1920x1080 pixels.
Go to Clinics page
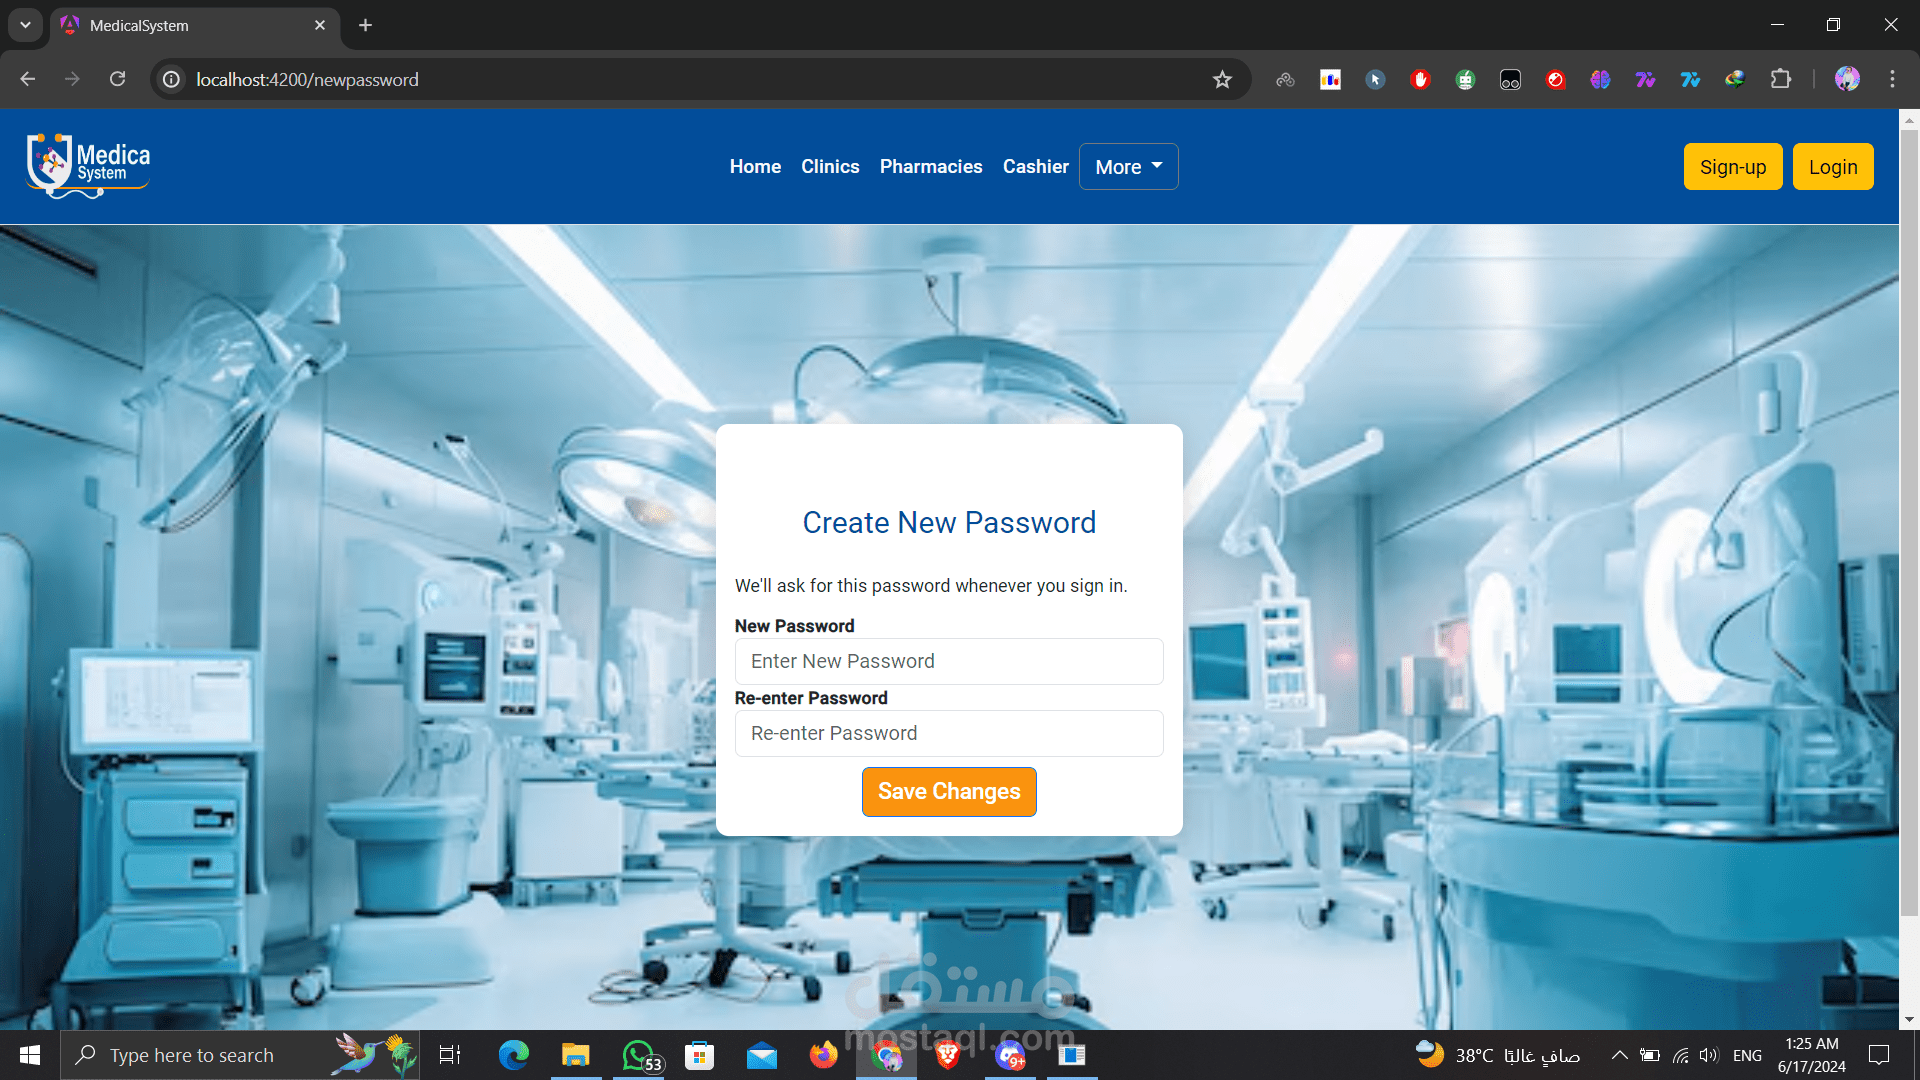(x=830, y=167)
